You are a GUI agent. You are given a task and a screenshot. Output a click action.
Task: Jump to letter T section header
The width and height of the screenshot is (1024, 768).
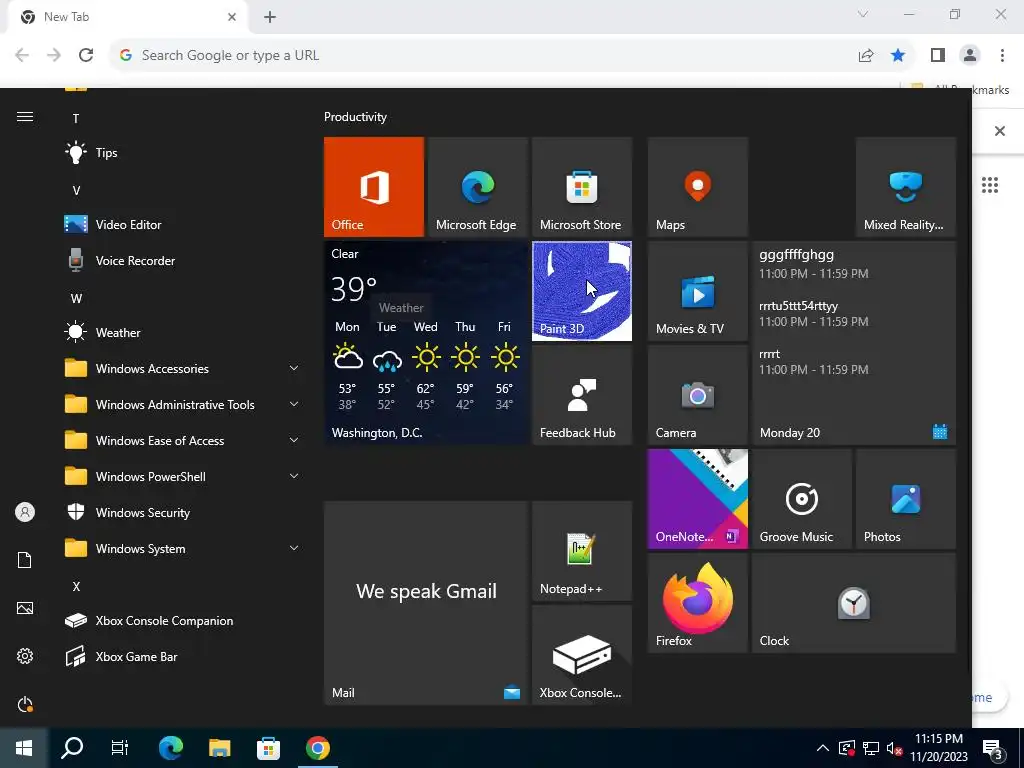pyautogui.click(x=76, y=118)
